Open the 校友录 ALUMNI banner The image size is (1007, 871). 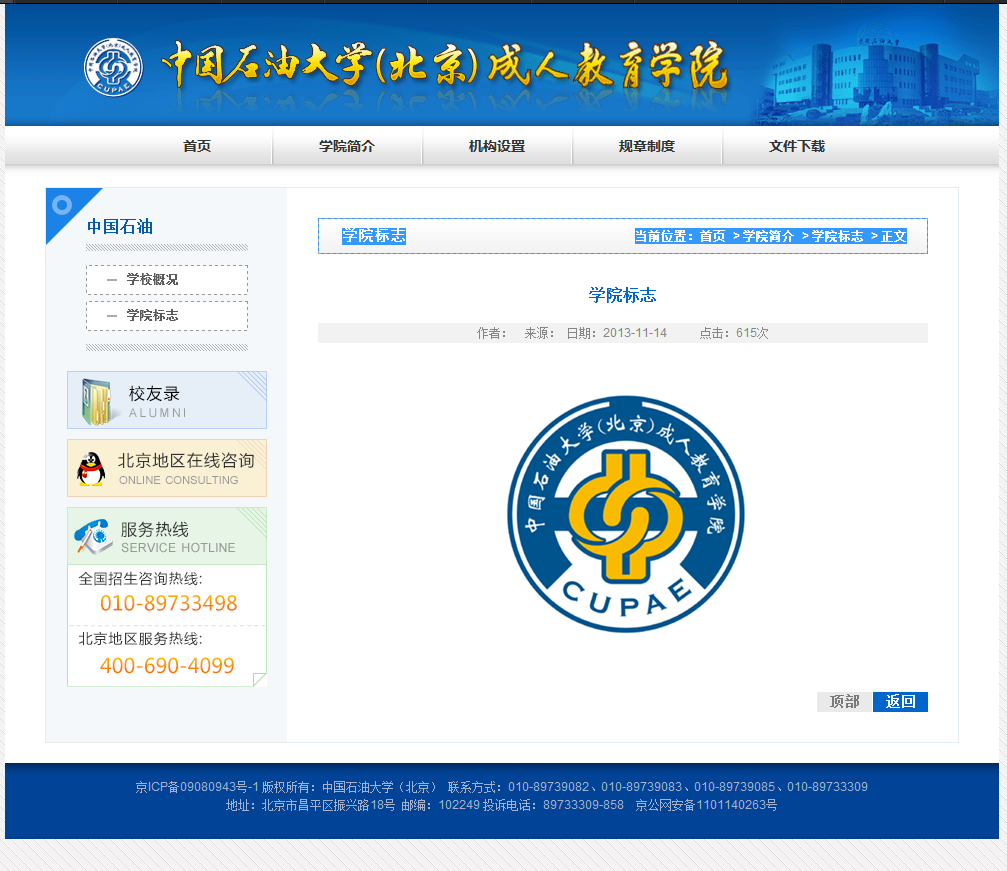tap(167, 400)
